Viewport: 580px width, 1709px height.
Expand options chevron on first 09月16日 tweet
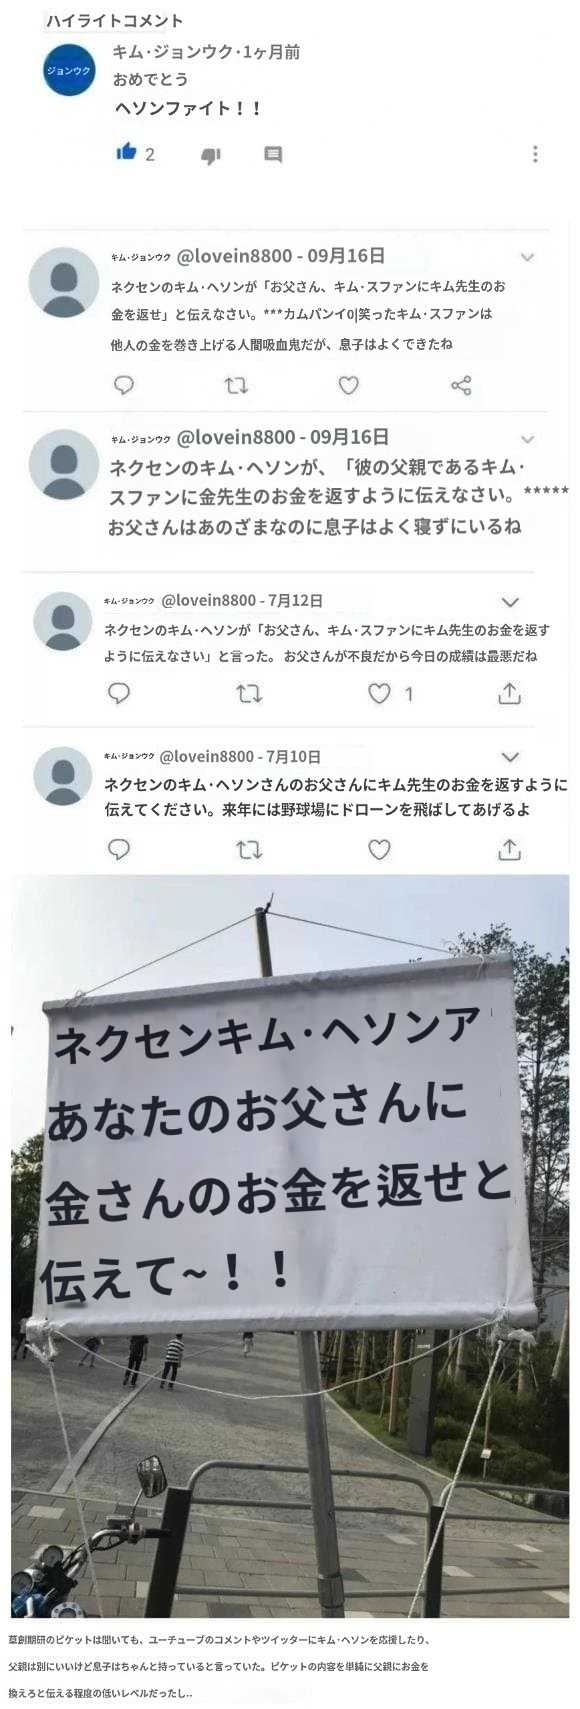[x=527, y=257]
